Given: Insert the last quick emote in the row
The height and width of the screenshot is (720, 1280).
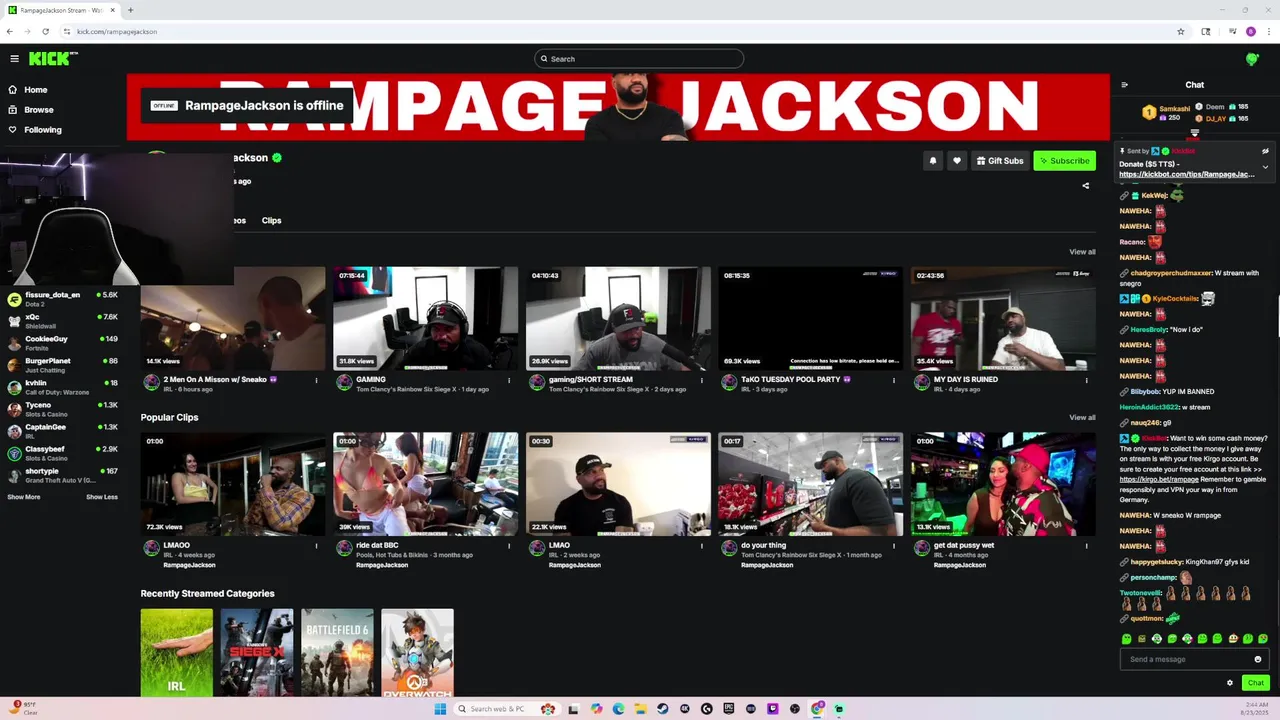Looking at the screenshot, I should (x=1263, y=639).
